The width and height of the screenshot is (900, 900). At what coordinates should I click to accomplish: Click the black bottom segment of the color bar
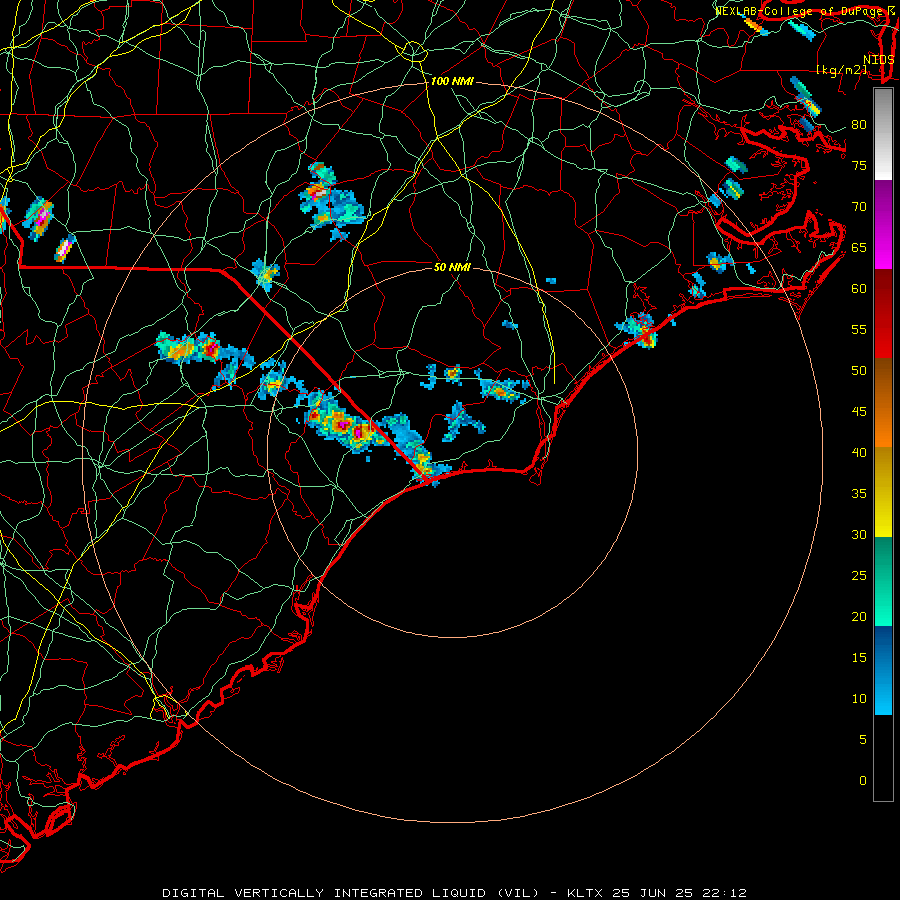tap(883, 758)
